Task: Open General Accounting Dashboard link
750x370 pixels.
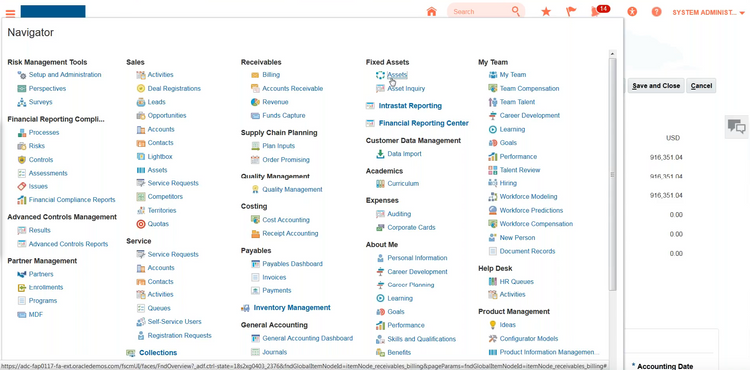Action: pyautogui.click(x=308, y=338)
